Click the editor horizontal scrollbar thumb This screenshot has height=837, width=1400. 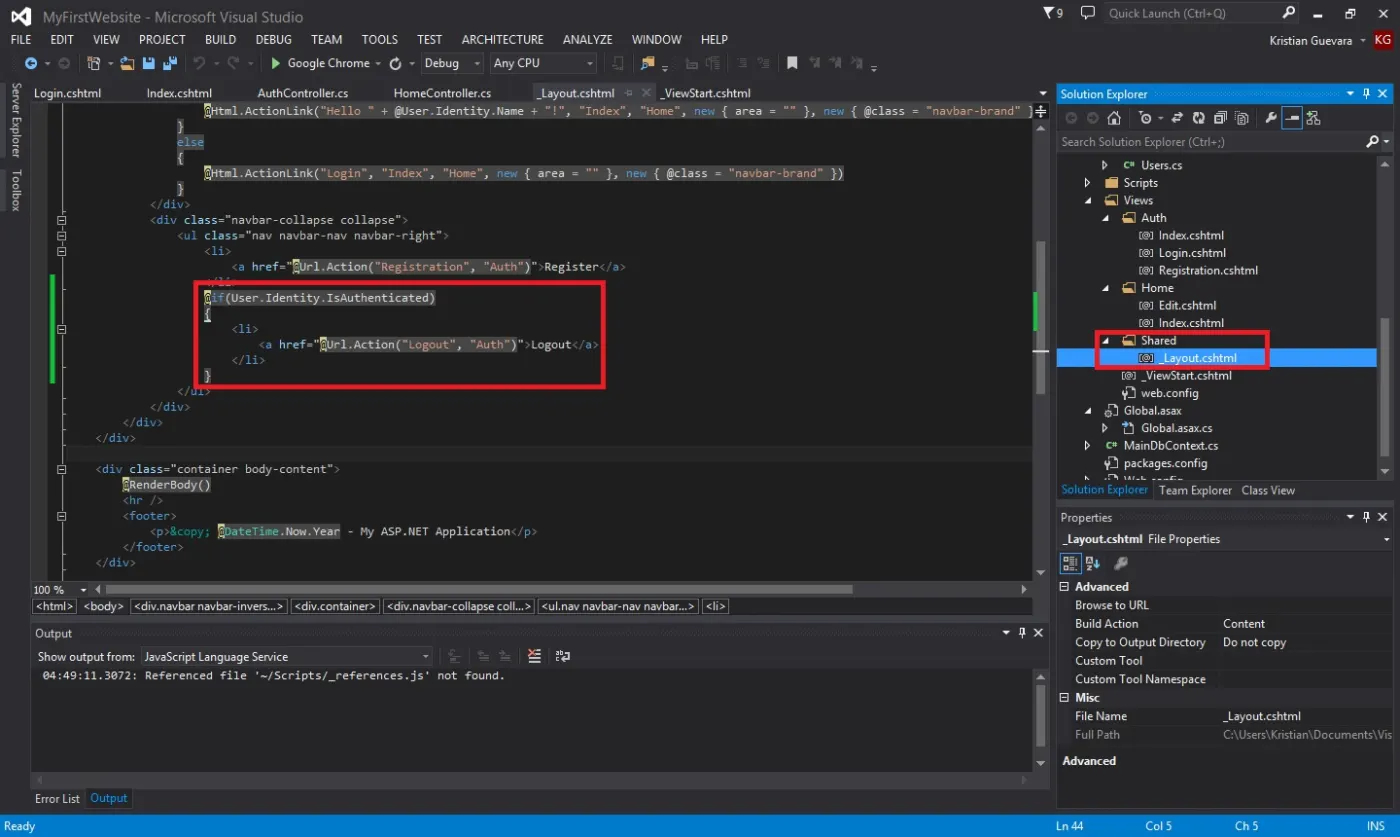[478, 590]
